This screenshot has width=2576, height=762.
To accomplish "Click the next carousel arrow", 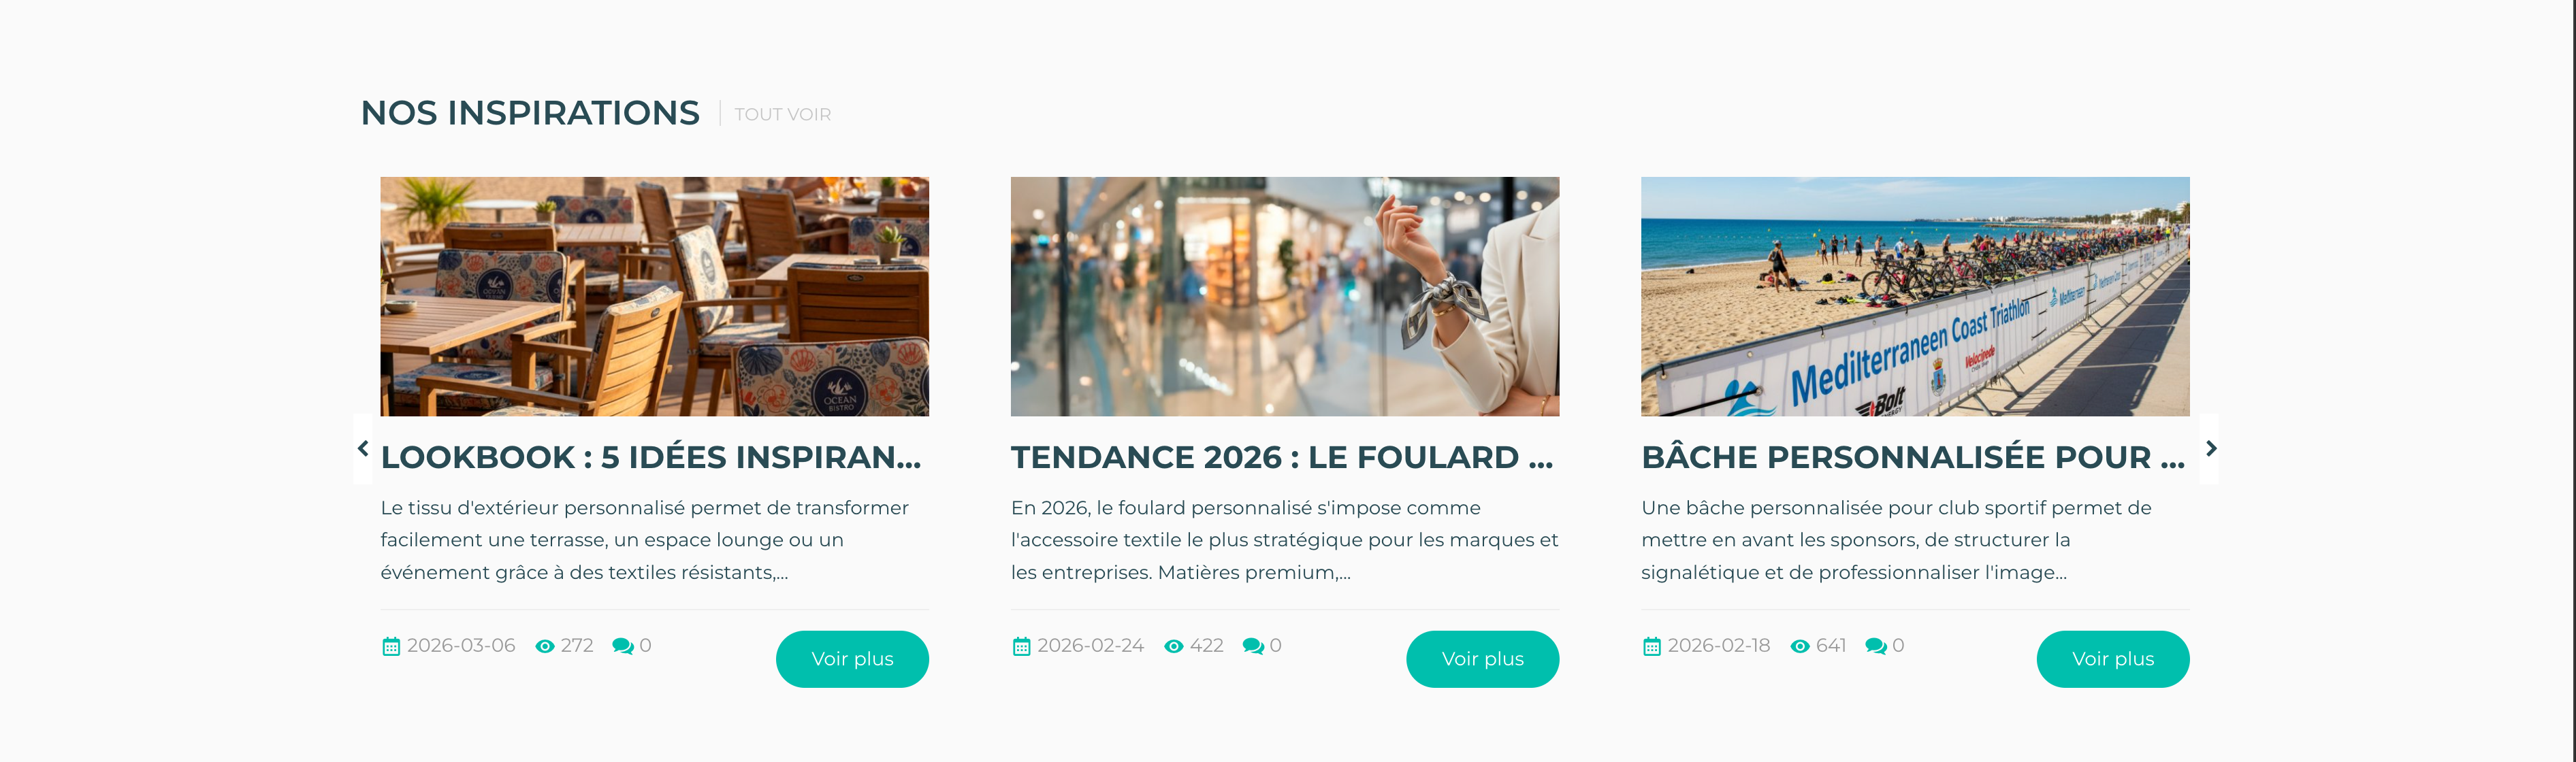I will point(2211,449).
